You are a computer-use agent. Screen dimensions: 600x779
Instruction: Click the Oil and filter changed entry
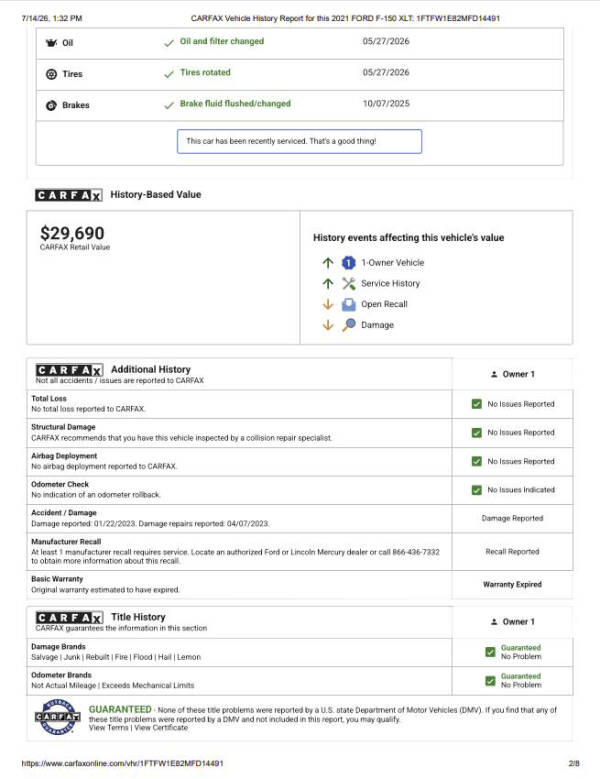[x=222, y=41]
